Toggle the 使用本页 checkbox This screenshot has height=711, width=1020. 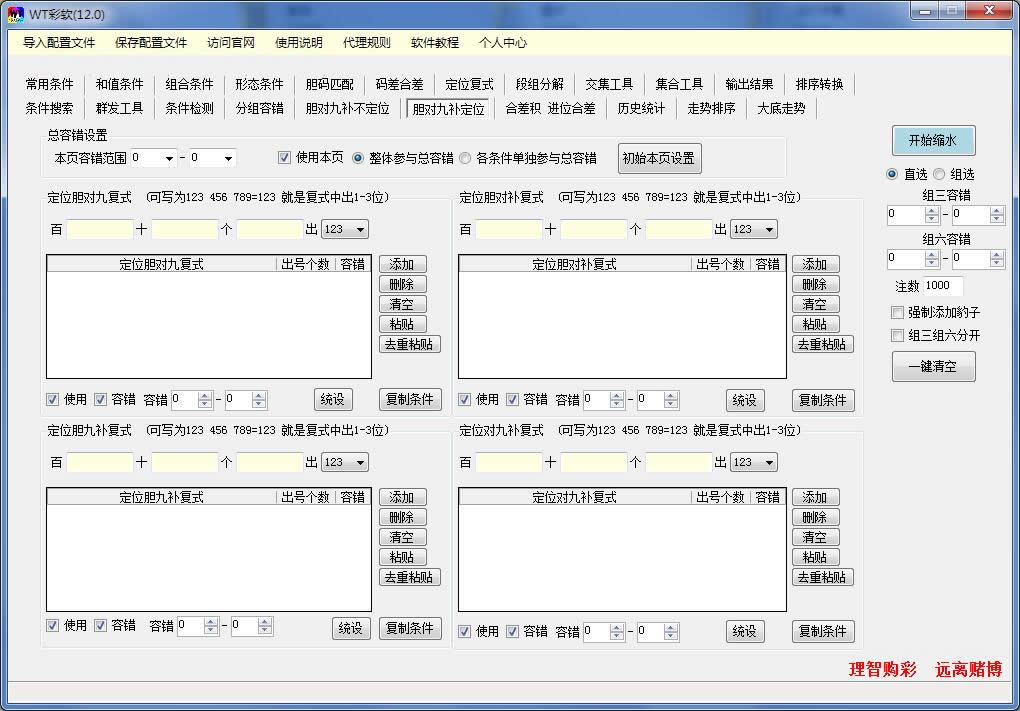(x=285, y=157)
